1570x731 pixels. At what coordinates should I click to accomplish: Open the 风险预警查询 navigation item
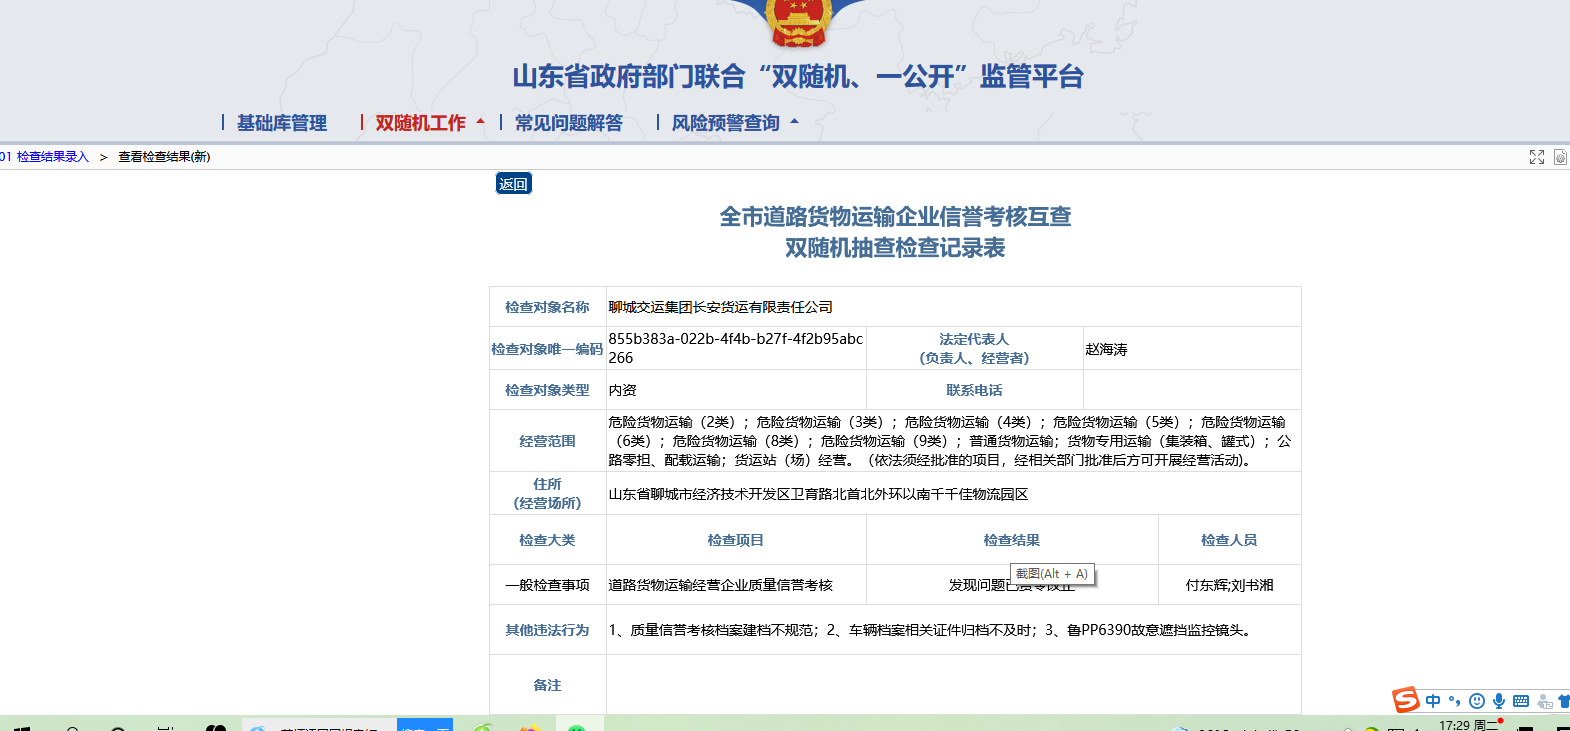[x=725, y=123]
